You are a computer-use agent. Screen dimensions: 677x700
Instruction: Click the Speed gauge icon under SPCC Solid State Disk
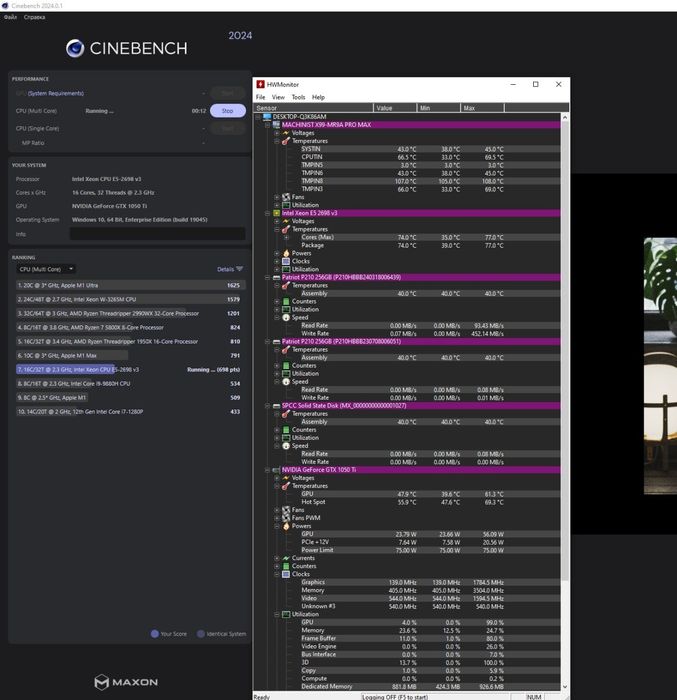[x=286, y=446]
